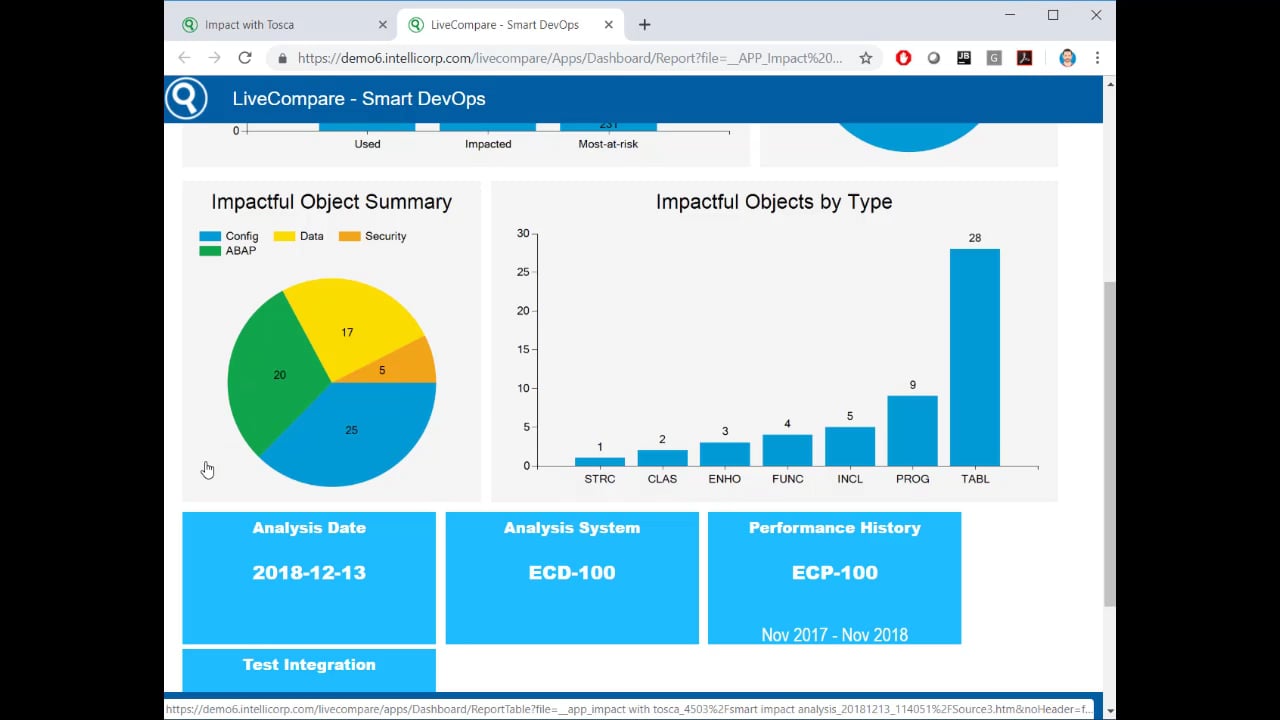Reload the page with refresh icon
This screenshot has width=1280, height=720.
tap(245, 58)
